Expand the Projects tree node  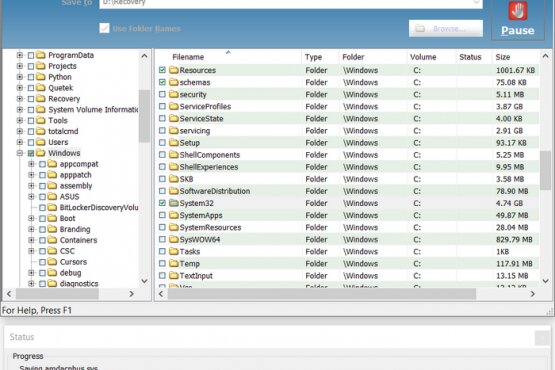[20, 66]
